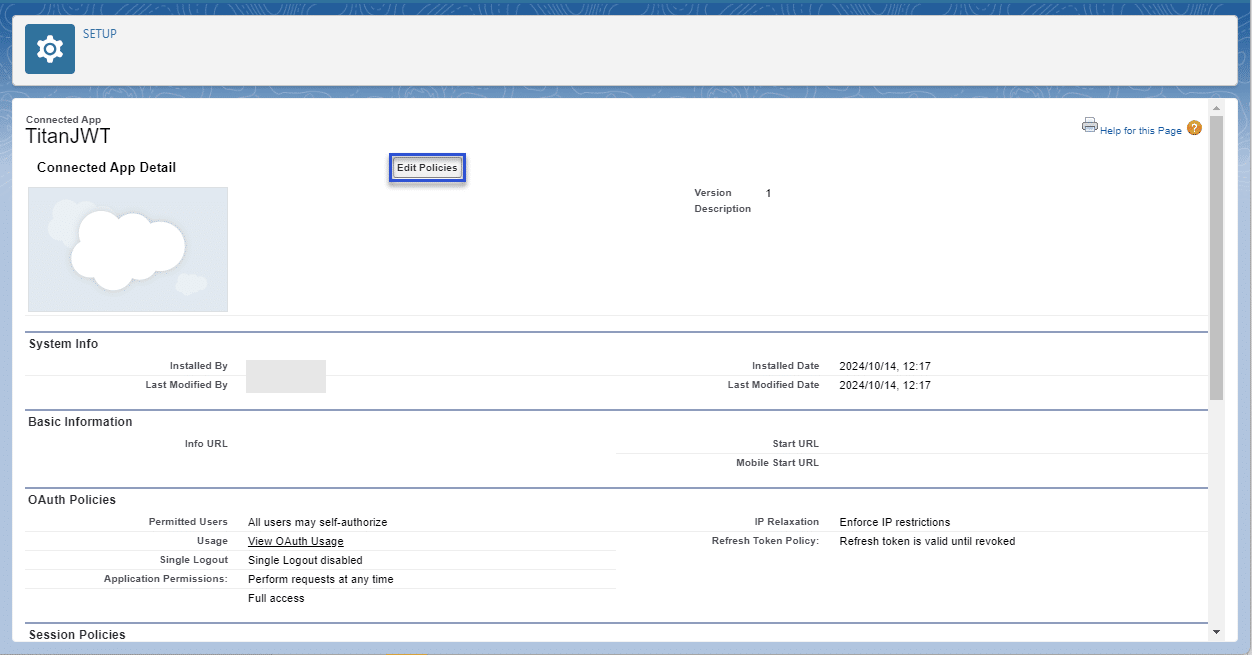Click the Connected App Detail heading

pyautogui.click(x=106, y=168)
